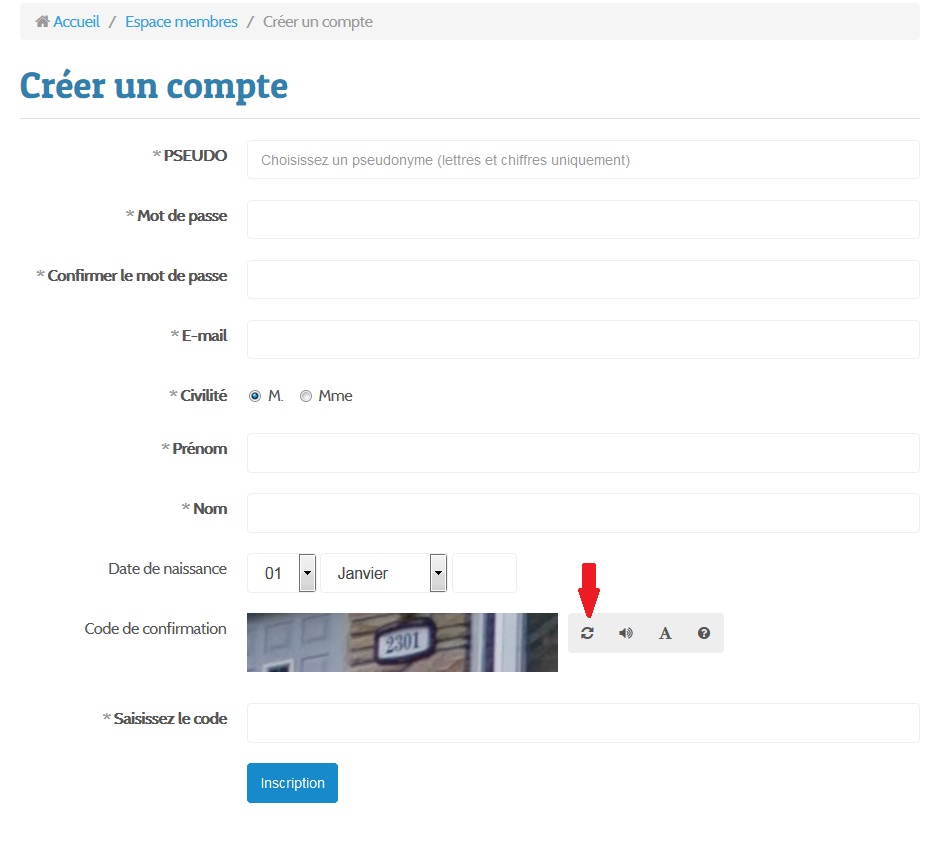Play the audio version of the captcha
This screenshot has width=929, height=851.
626,633
